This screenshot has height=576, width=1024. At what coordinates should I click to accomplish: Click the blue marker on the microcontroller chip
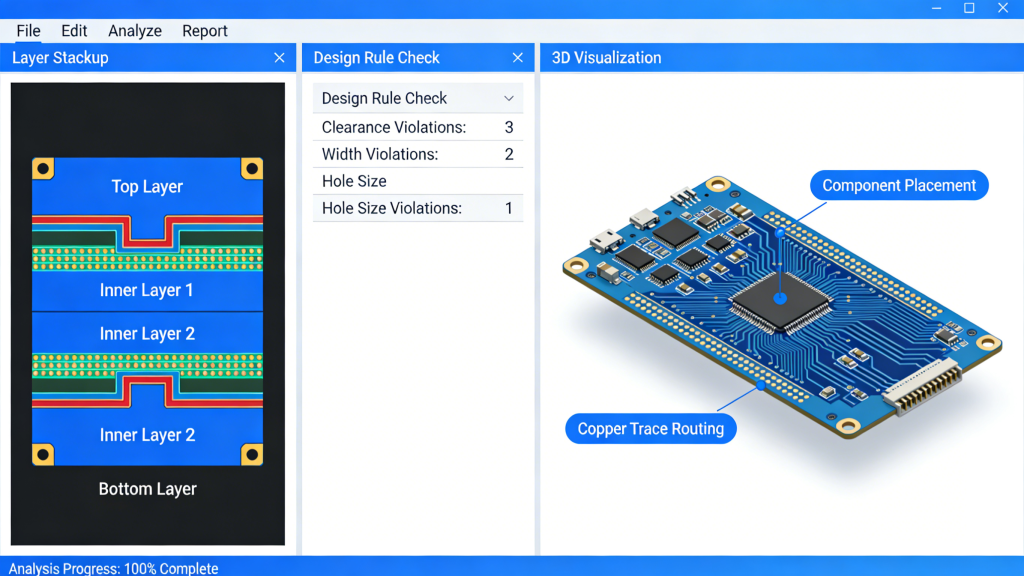(x=779, y=297)
